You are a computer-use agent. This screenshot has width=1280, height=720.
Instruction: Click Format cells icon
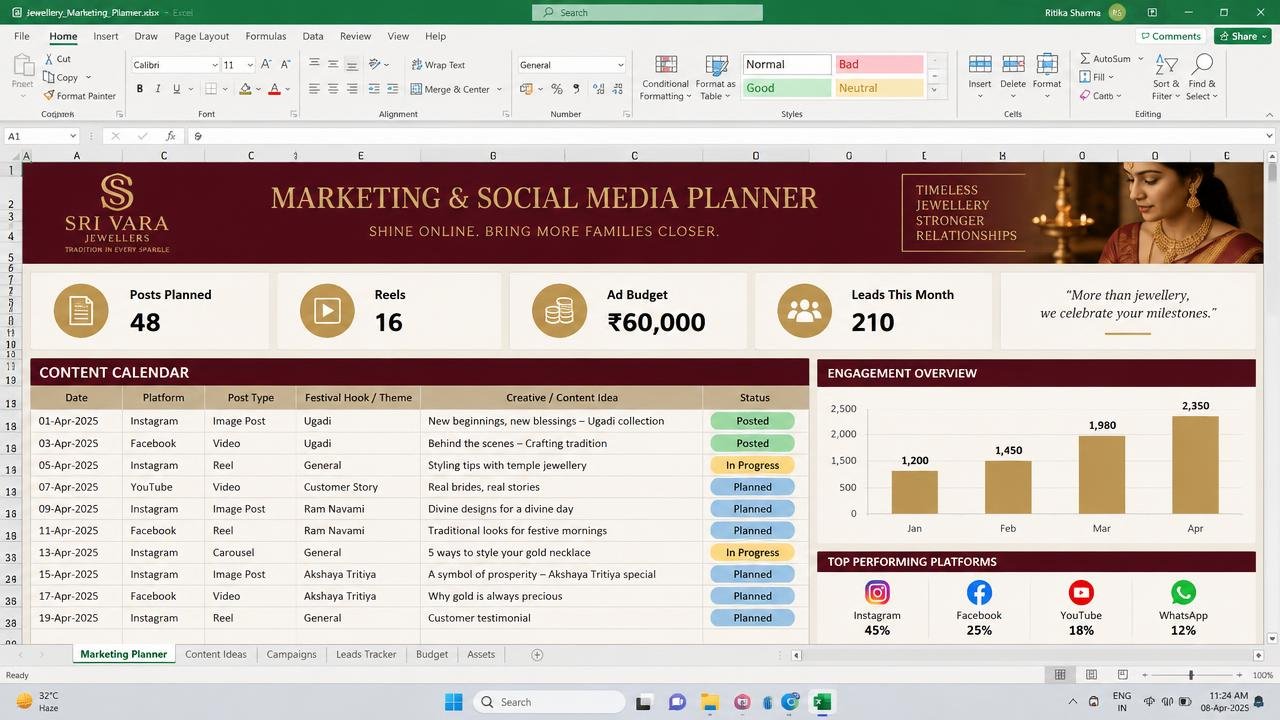pyautogui.click(x=1047, y=64)
